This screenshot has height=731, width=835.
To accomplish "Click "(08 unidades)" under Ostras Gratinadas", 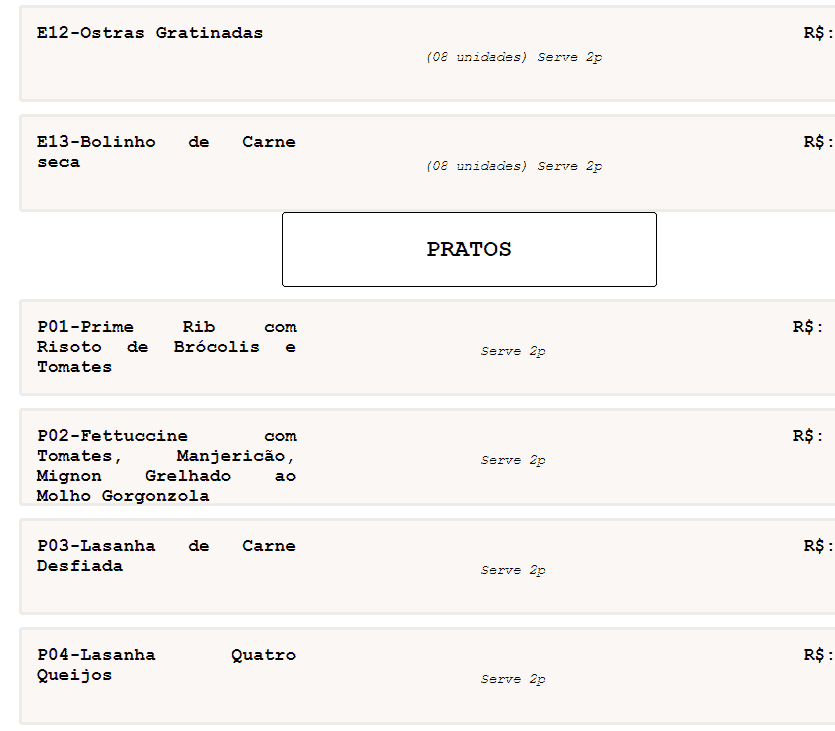I will [477, 57].
